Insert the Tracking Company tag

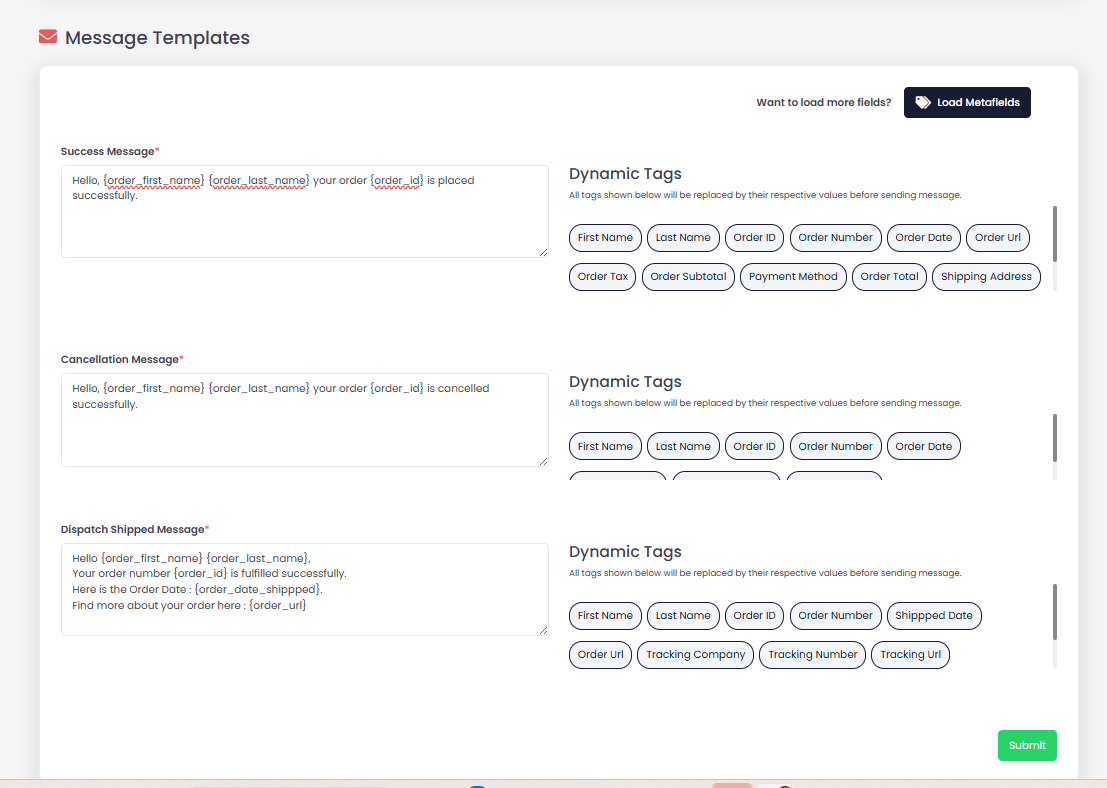coord(695,655)
